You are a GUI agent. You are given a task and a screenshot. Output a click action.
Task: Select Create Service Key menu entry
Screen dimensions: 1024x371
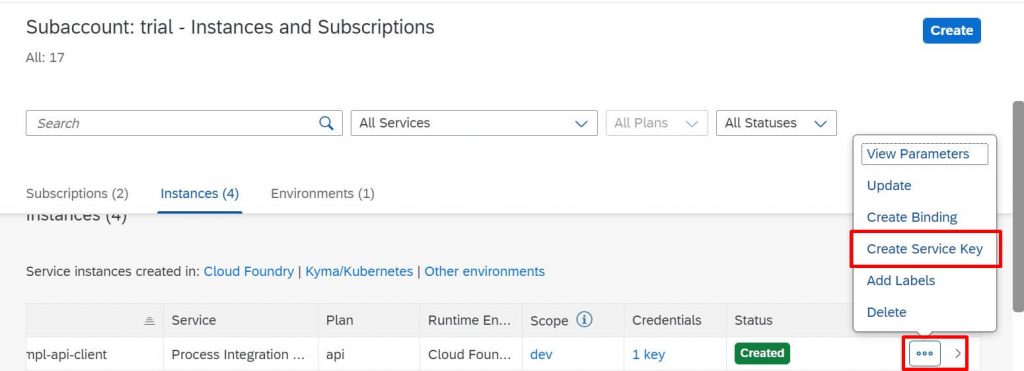925,249
